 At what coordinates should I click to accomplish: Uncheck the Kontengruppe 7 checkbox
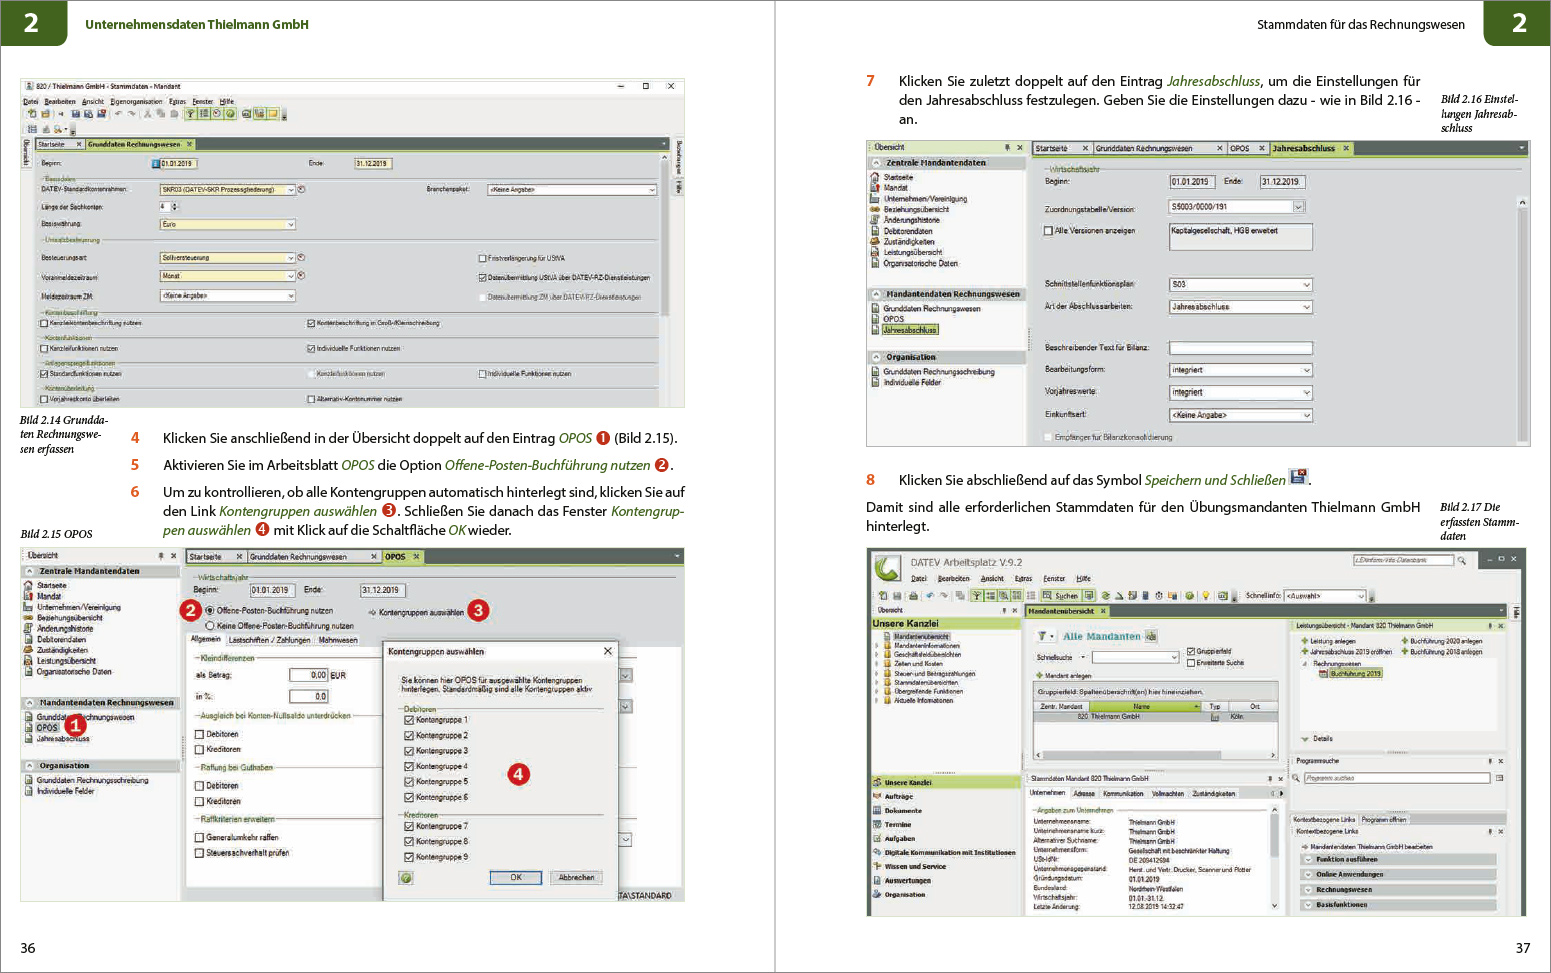tap(409, 826)
